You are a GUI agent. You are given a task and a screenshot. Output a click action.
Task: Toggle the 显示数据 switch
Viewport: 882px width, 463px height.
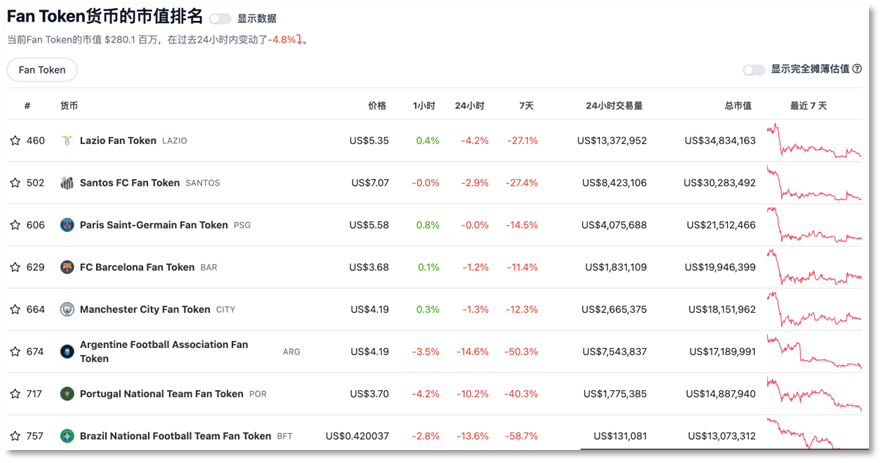pos(220,19)
